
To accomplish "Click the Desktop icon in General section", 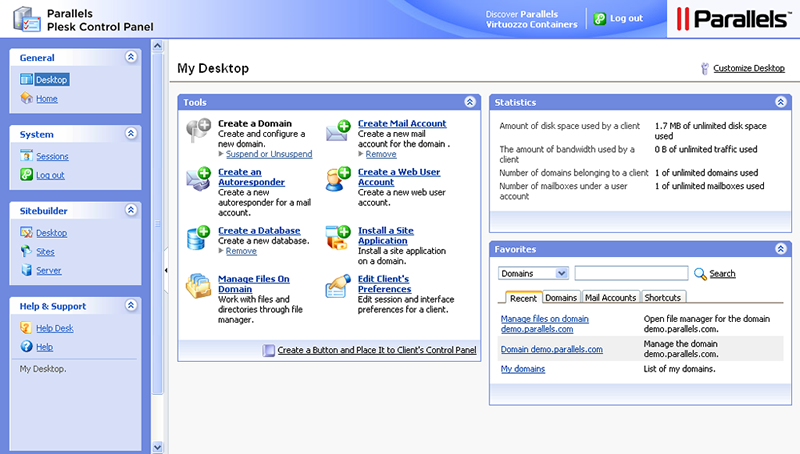I will coord(27,79).
